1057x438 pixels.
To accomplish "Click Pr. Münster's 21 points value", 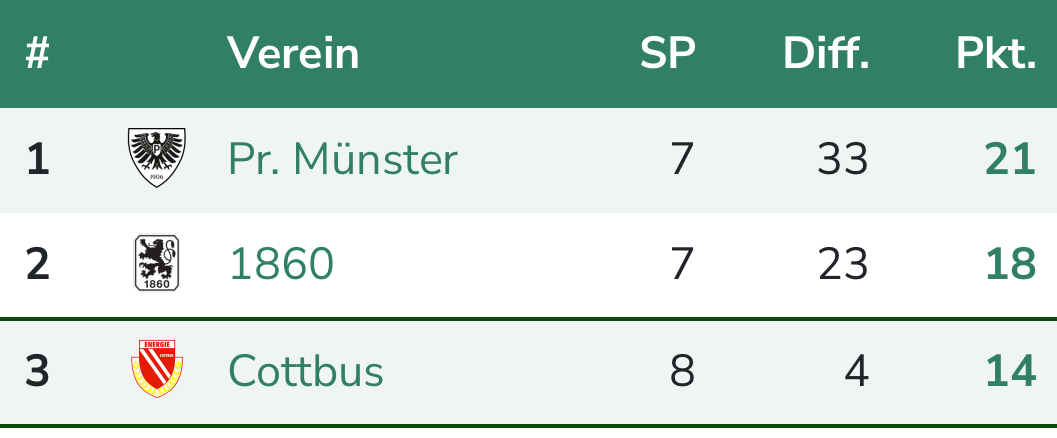I will tap(1010, 159).
